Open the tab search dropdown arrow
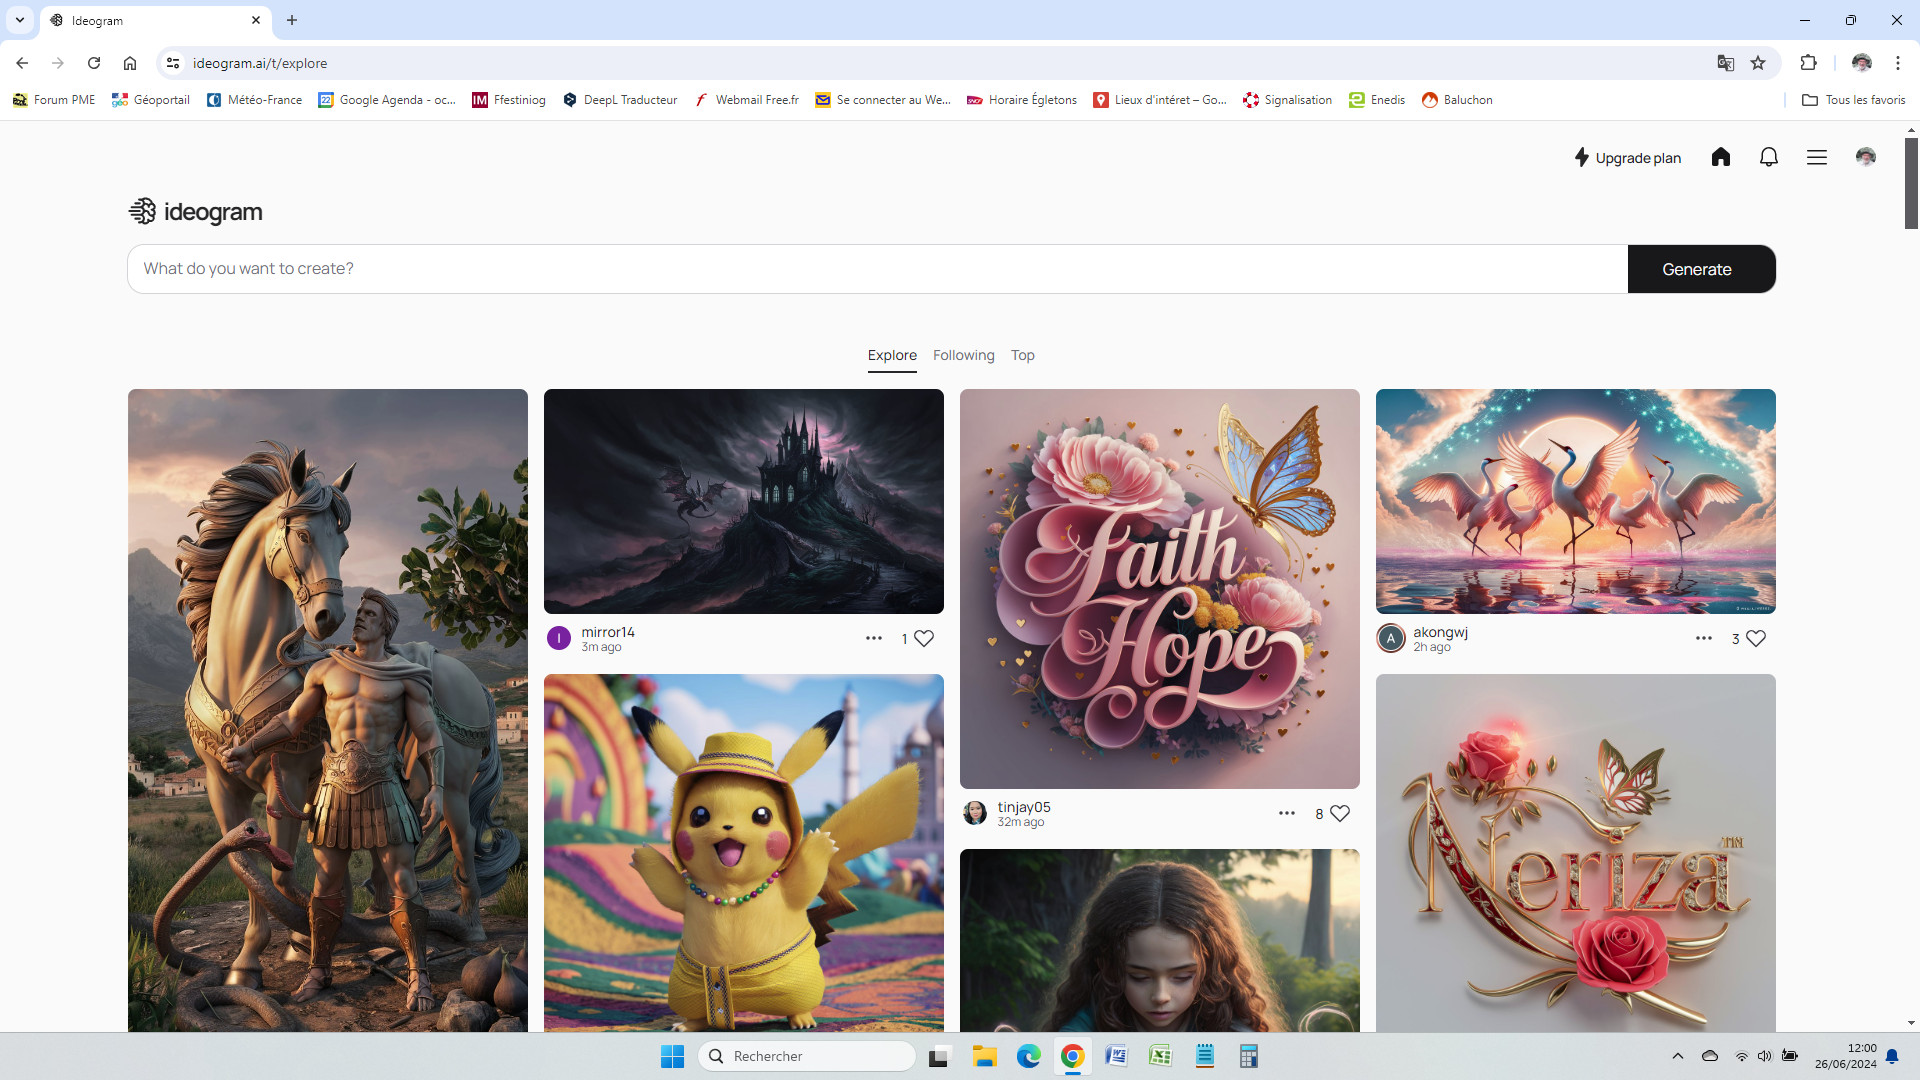Viewport: 1920px width, 1080px height. click(20, 20)
